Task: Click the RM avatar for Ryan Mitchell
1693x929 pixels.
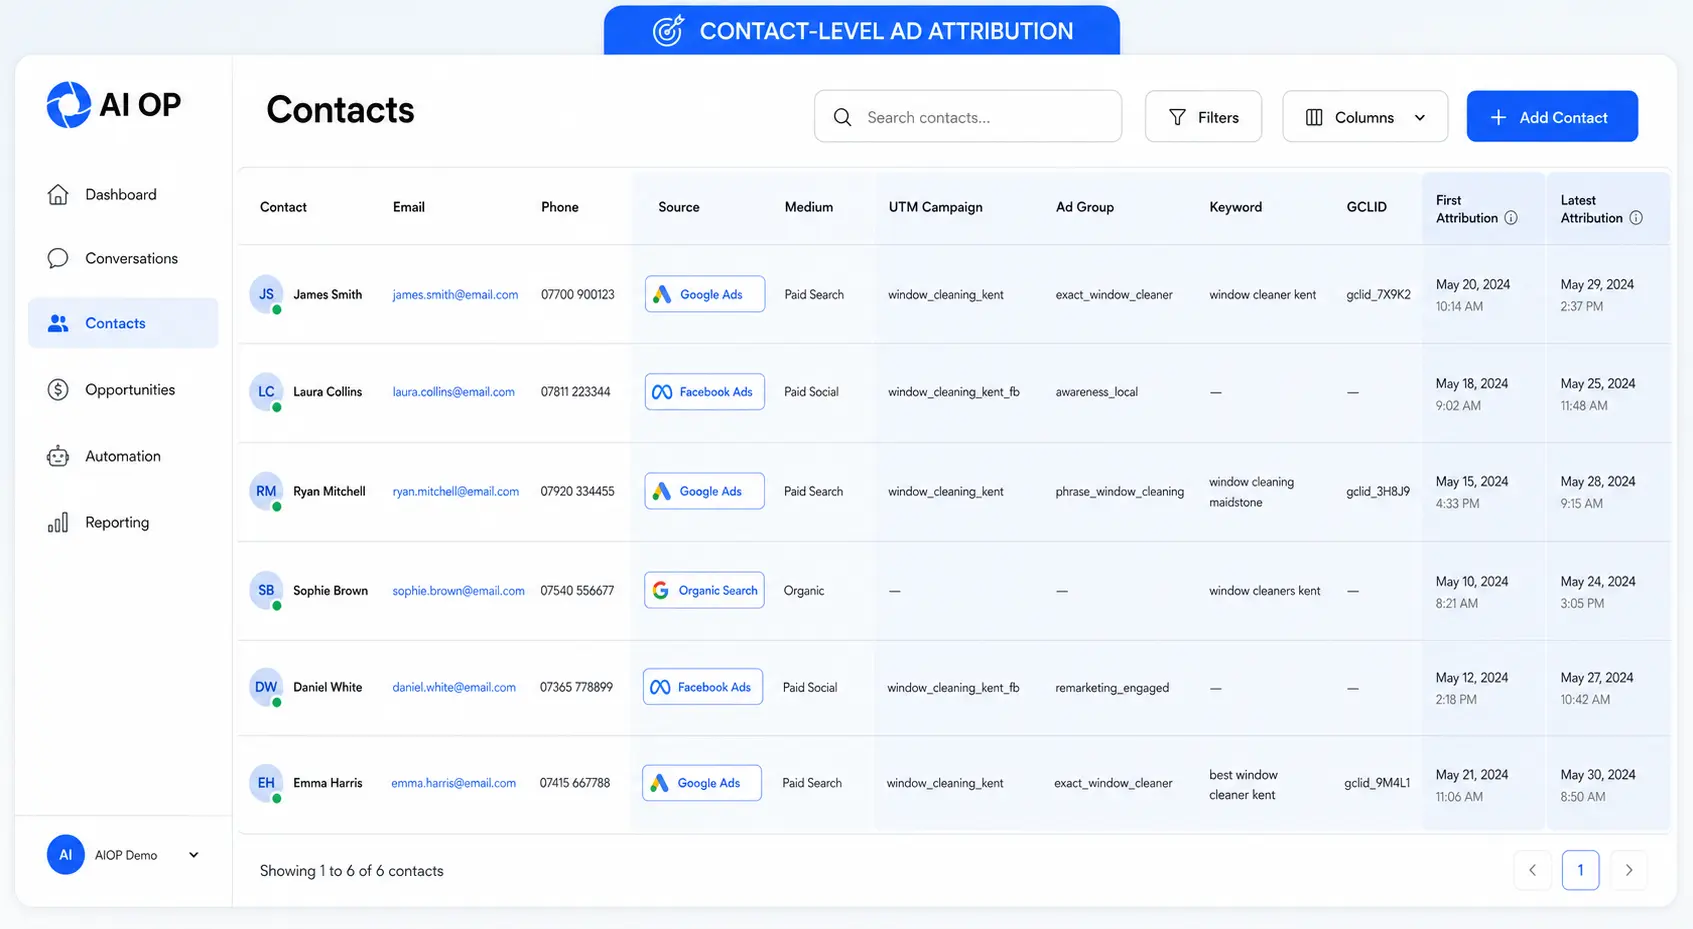Action: point(266,491)
